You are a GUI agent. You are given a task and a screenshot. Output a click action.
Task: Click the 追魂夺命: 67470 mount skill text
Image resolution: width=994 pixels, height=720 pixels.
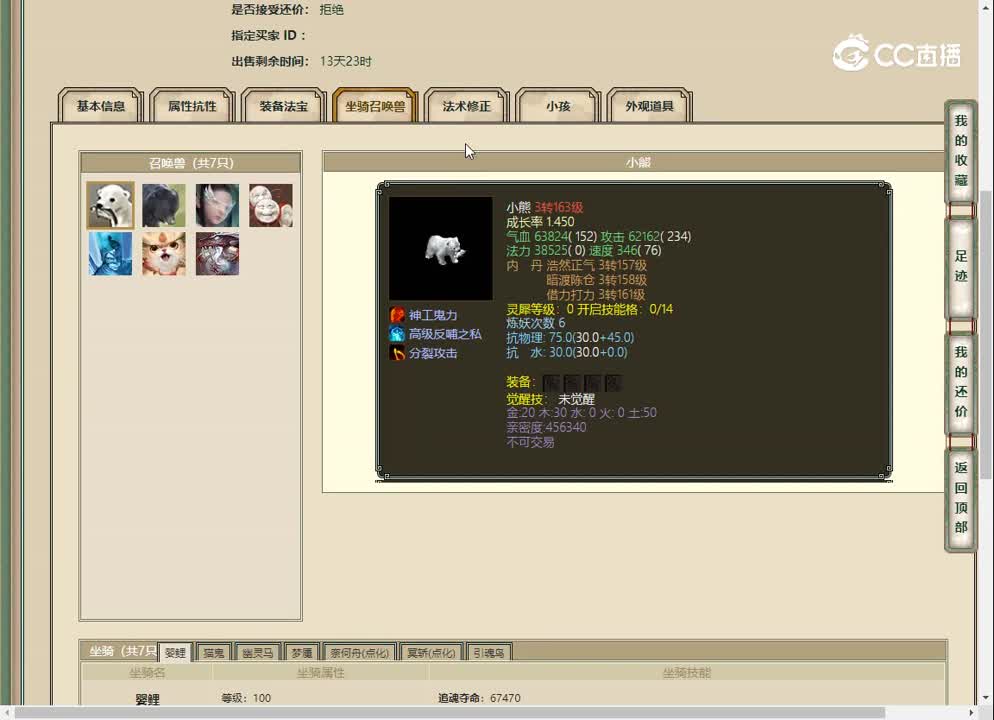click(x=479, y=698)
